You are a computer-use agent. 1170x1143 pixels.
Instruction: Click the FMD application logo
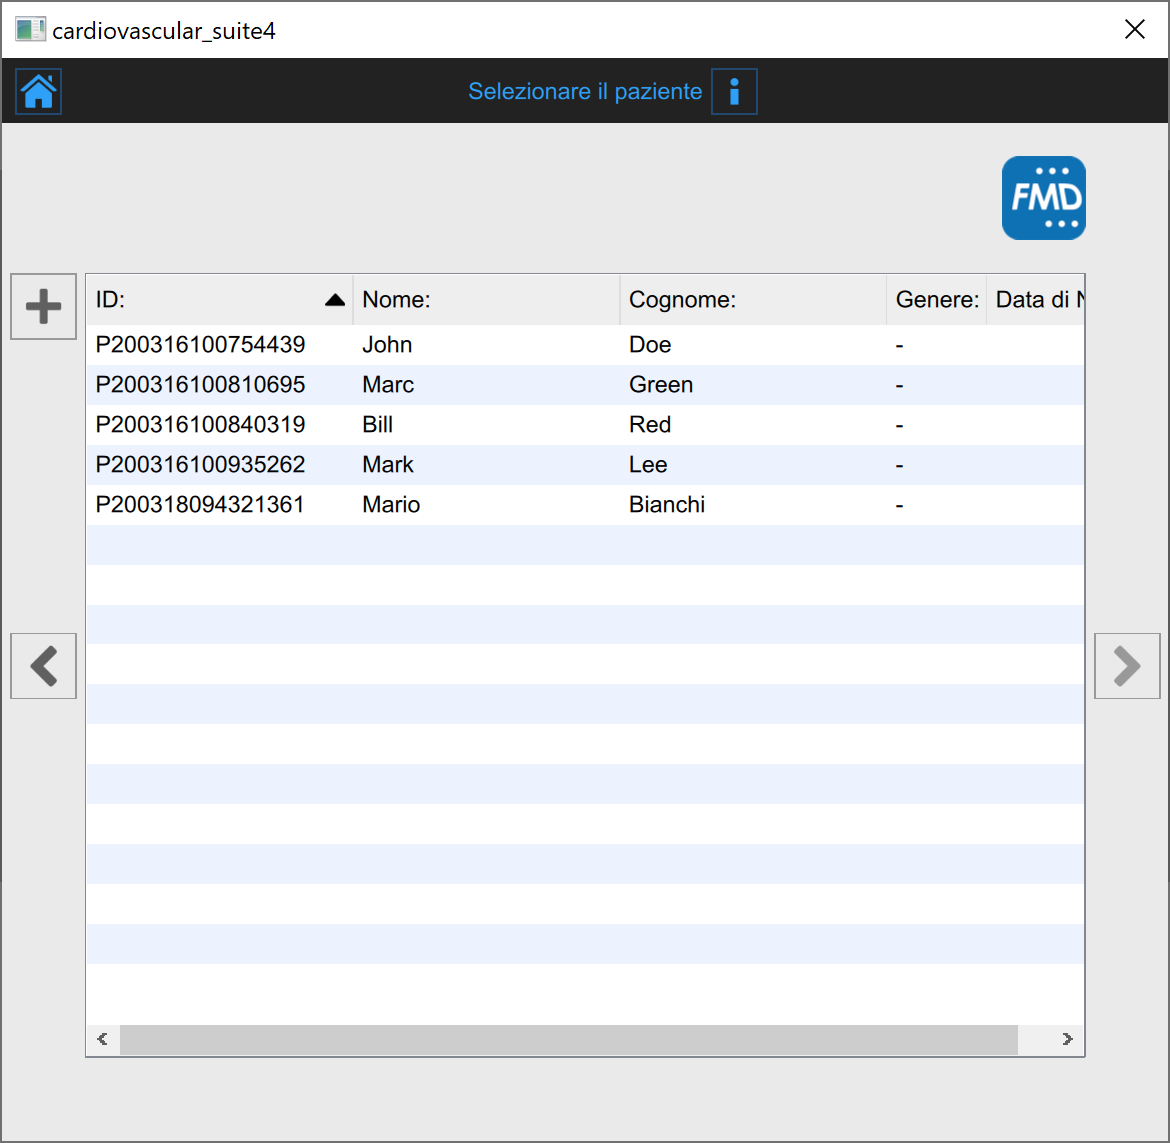tap(1043, 198)
